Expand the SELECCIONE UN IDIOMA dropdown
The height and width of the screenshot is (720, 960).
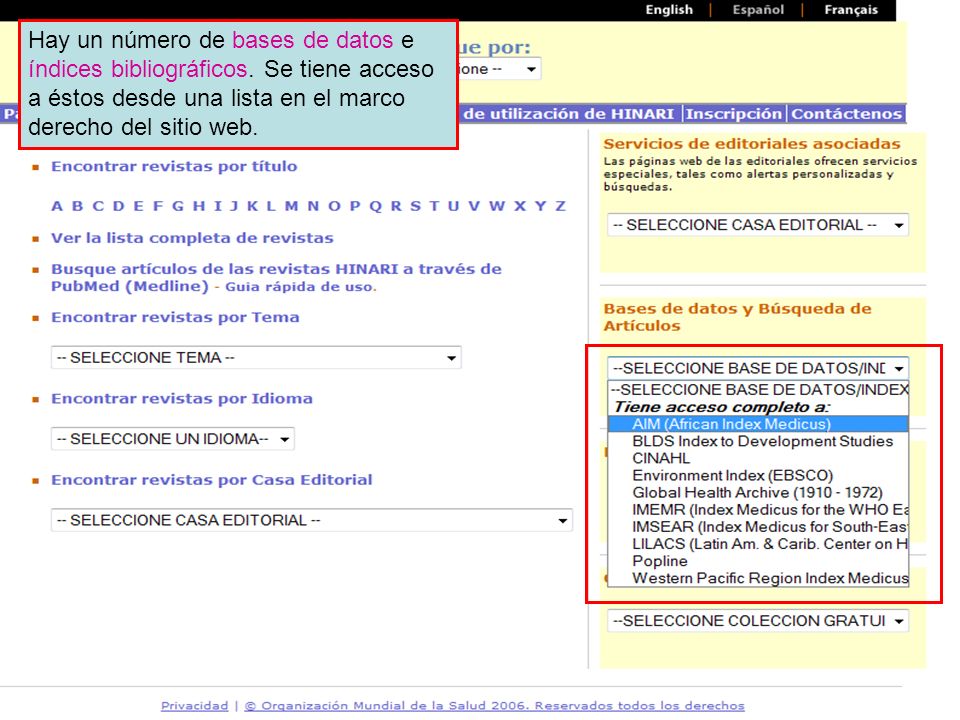(173, 439)
